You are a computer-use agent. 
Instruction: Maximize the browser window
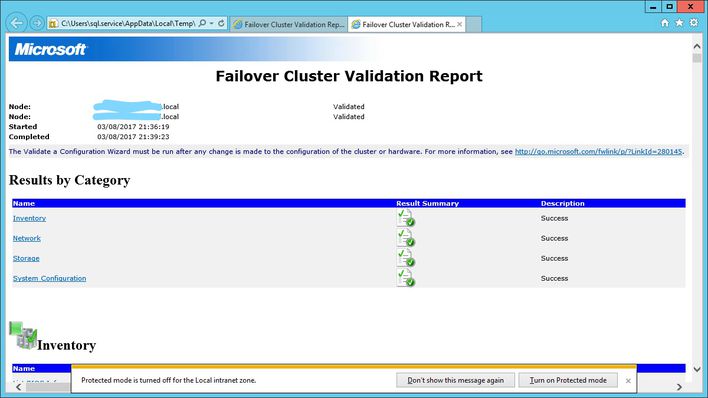pos(670,6)
